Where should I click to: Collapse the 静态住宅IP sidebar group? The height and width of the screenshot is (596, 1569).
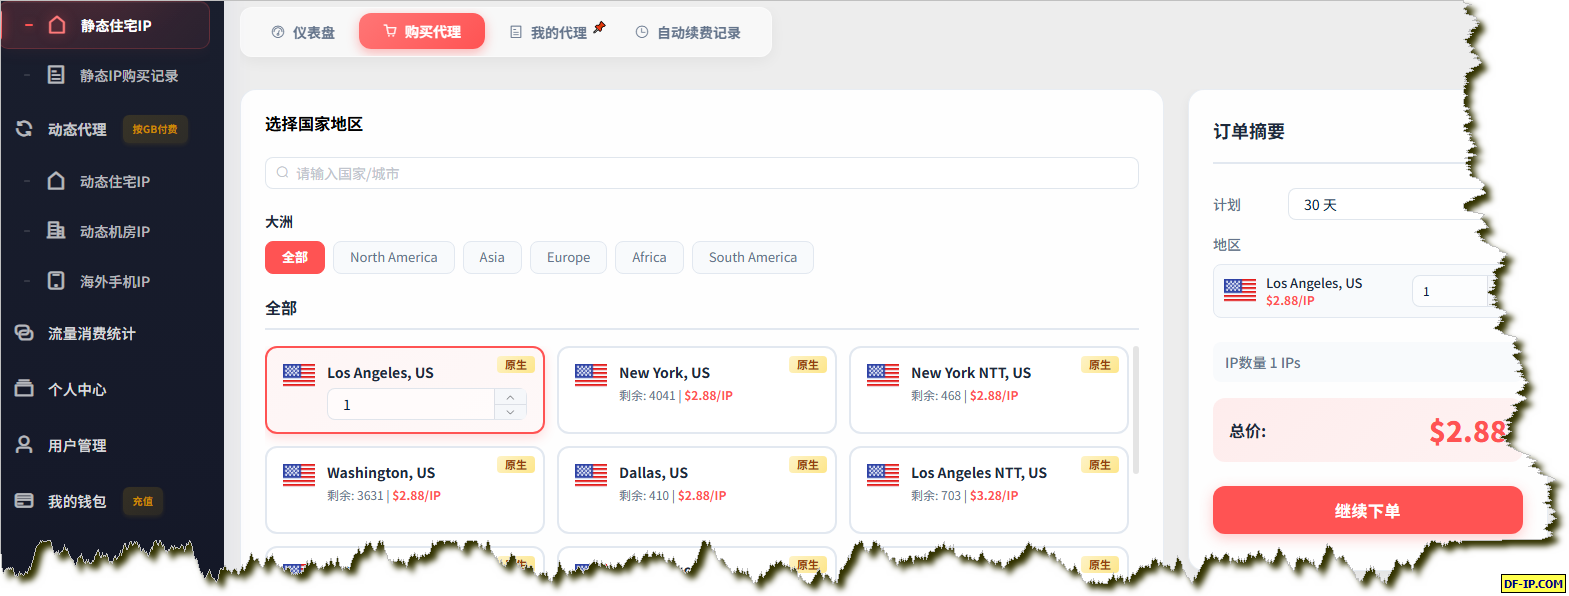(x=28, y=25)
